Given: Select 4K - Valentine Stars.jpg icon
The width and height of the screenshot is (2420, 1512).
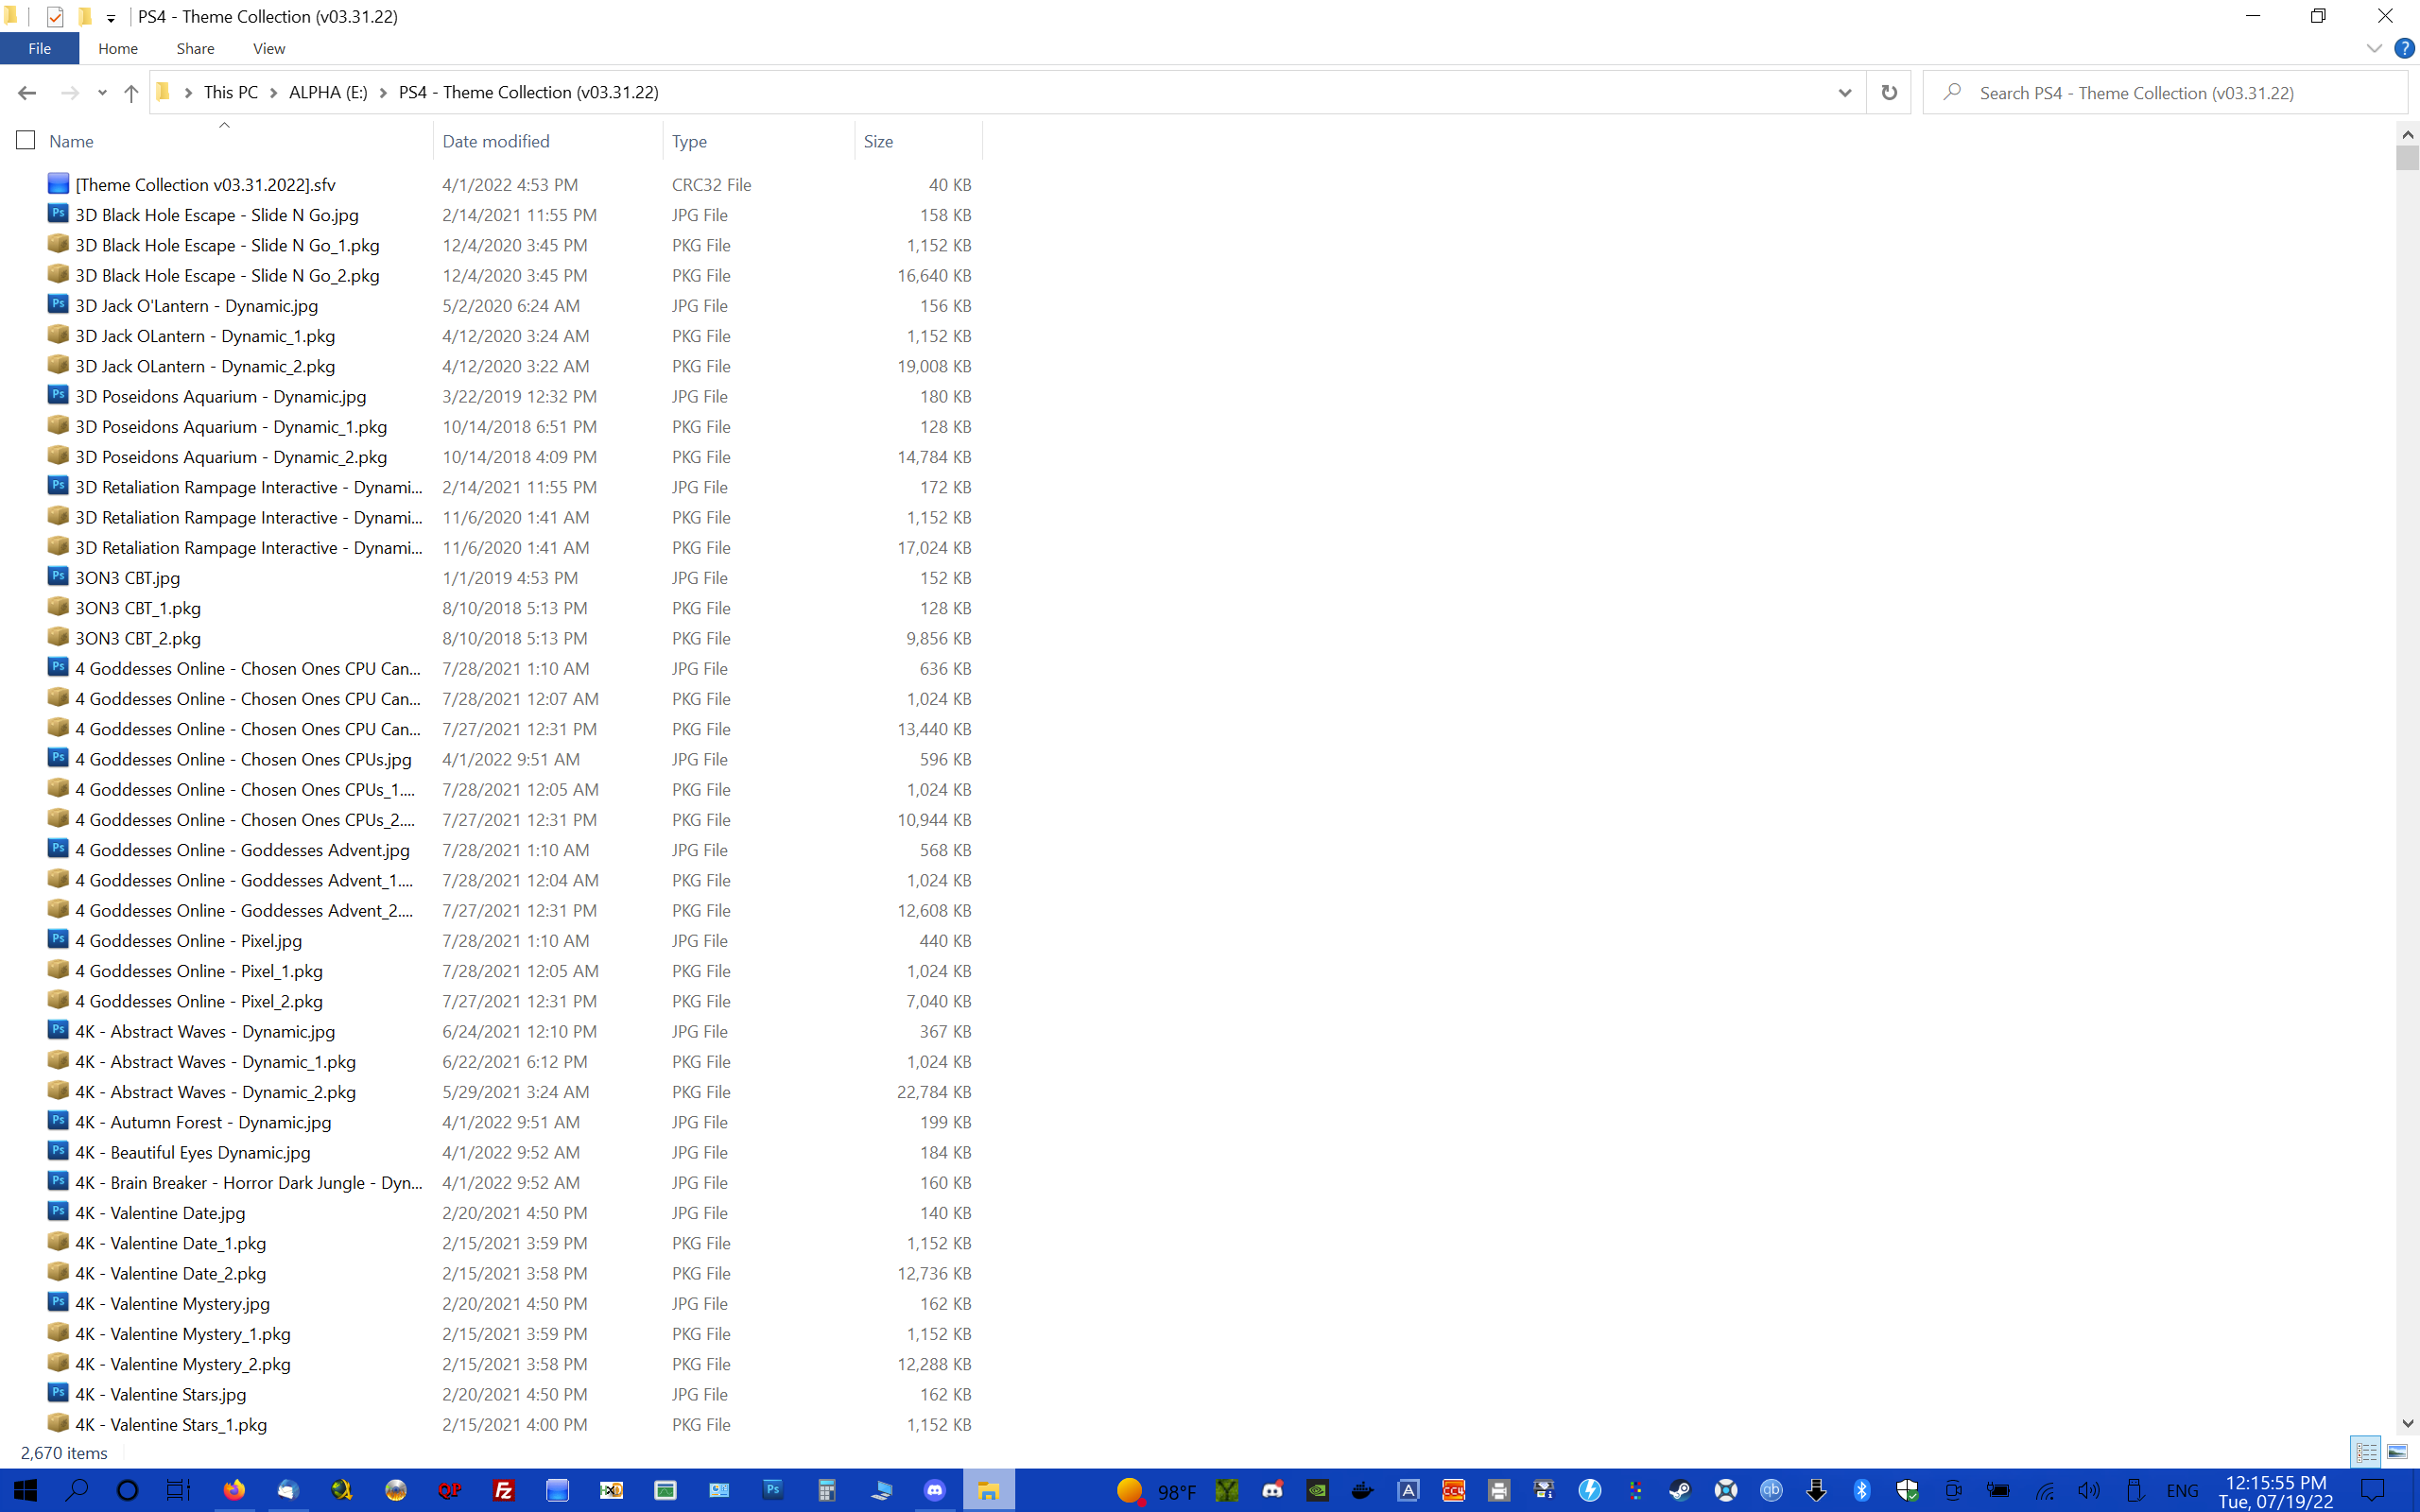Looking at the screenshot, I should point(59,1393).
